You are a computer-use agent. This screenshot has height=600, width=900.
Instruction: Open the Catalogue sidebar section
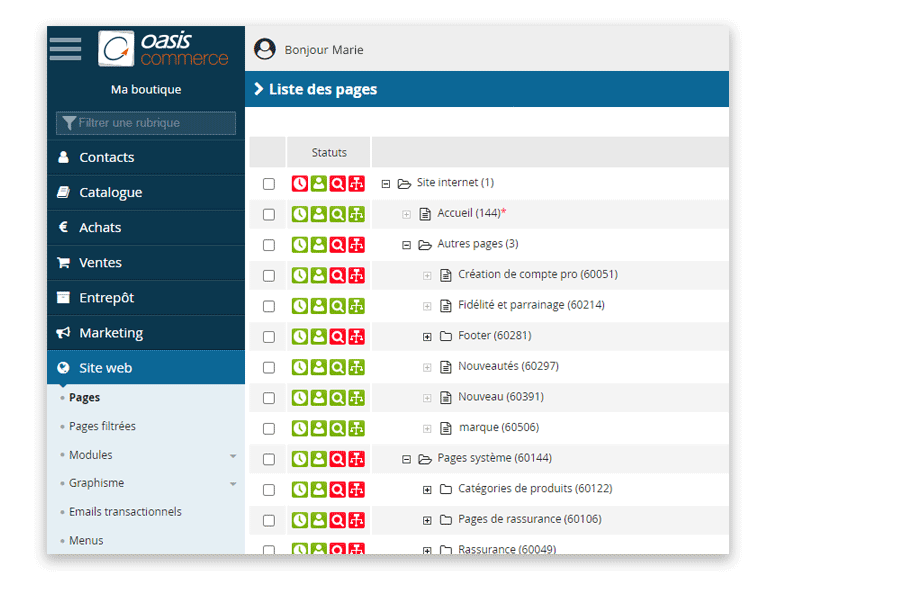pyautogui.click(x=146, y=192)
